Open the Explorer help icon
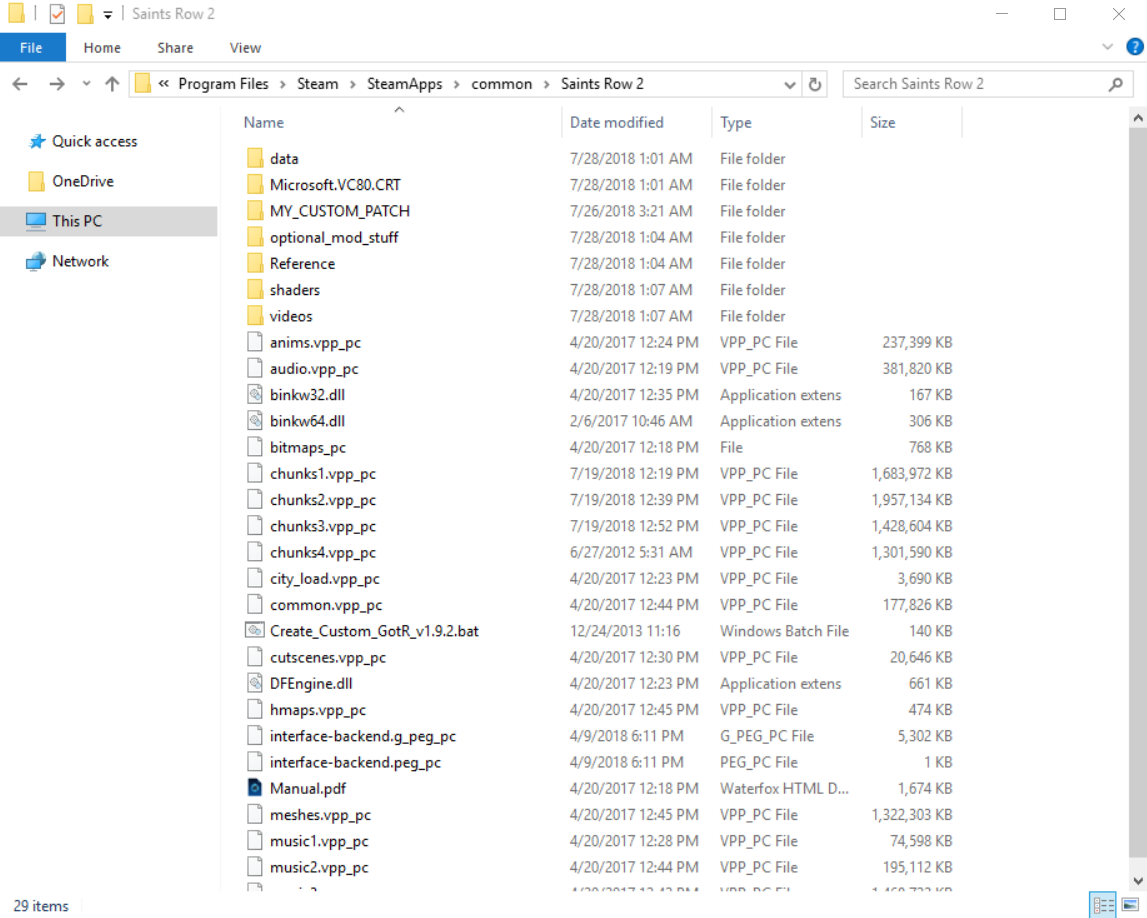This screenshot has width=1147, height=918. (1135, 47)
